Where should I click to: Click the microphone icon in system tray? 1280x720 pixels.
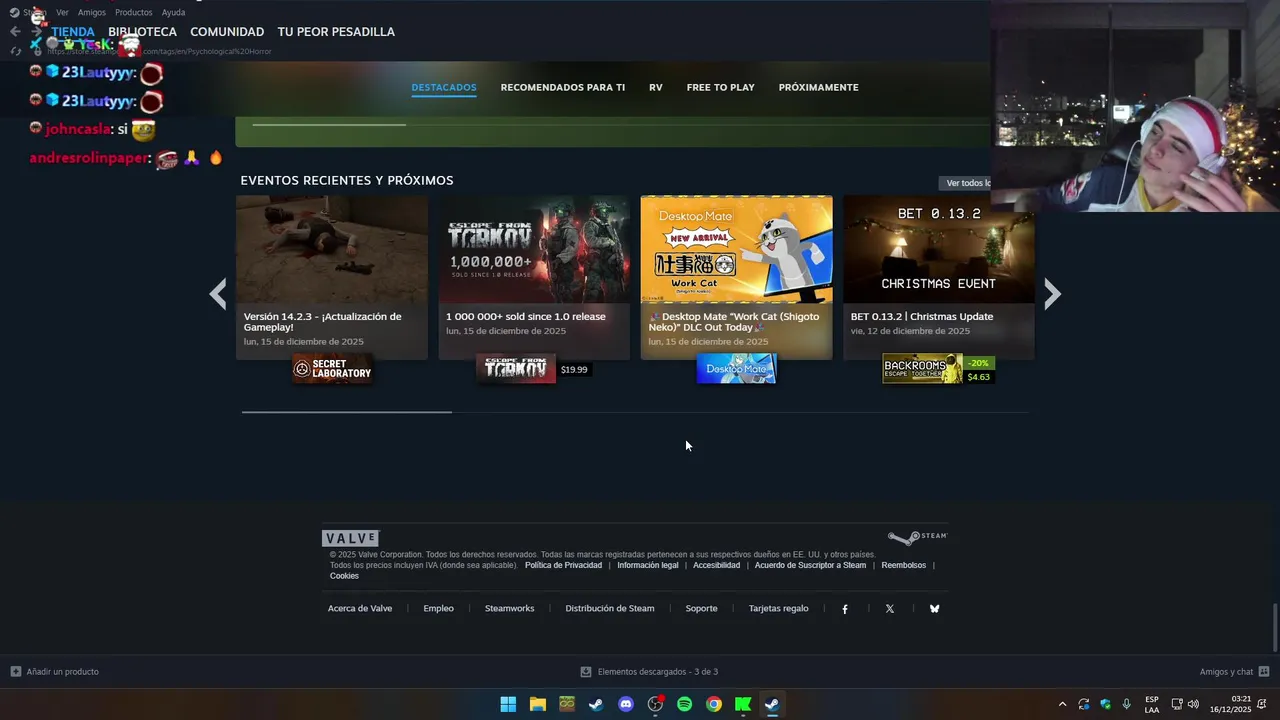[x=1127, y=704]
